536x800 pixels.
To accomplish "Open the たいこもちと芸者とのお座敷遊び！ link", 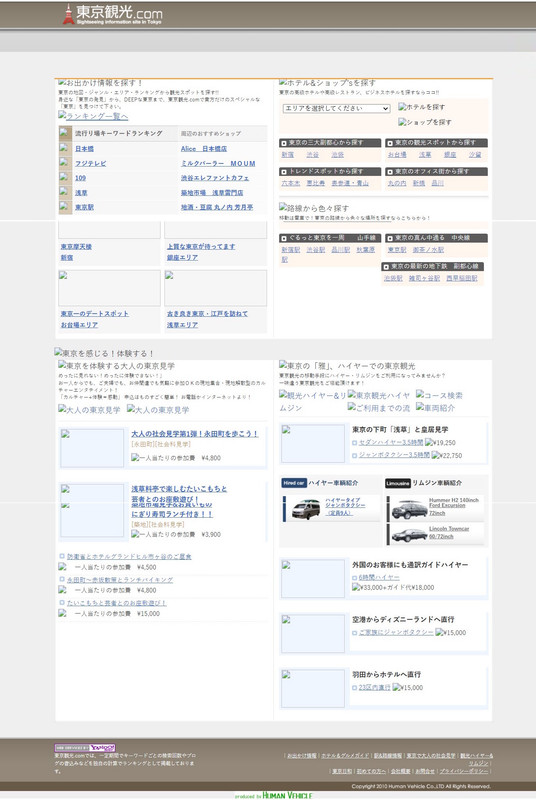I will tap(117, 603).
